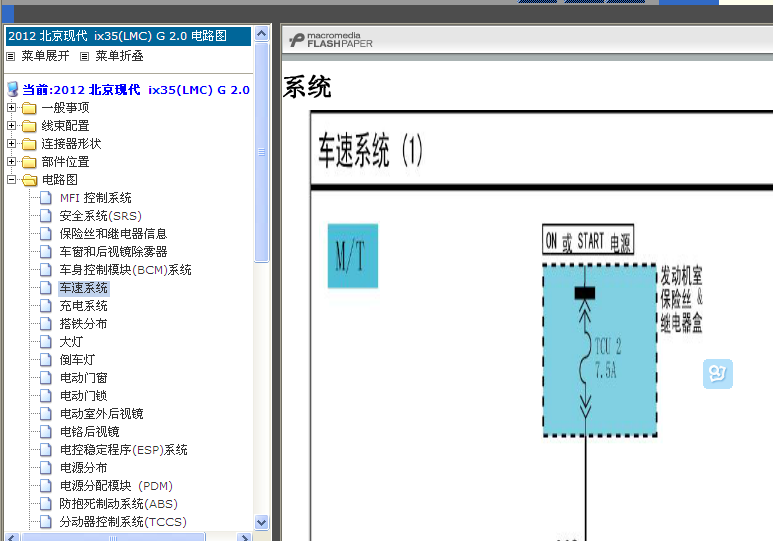The width and height of the screenshot is (773, 541).
Task: Click the page icon beside 电动门窗
Action: [45, 378]
